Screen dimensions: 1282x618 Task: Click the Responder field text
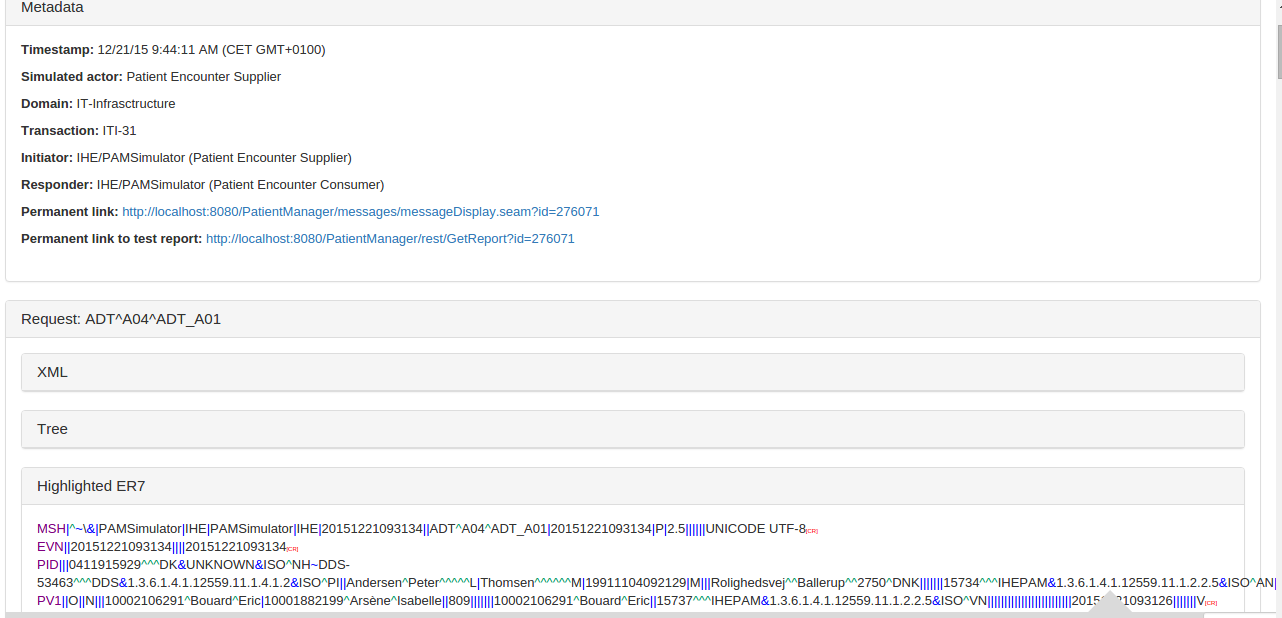pos(240,185)
